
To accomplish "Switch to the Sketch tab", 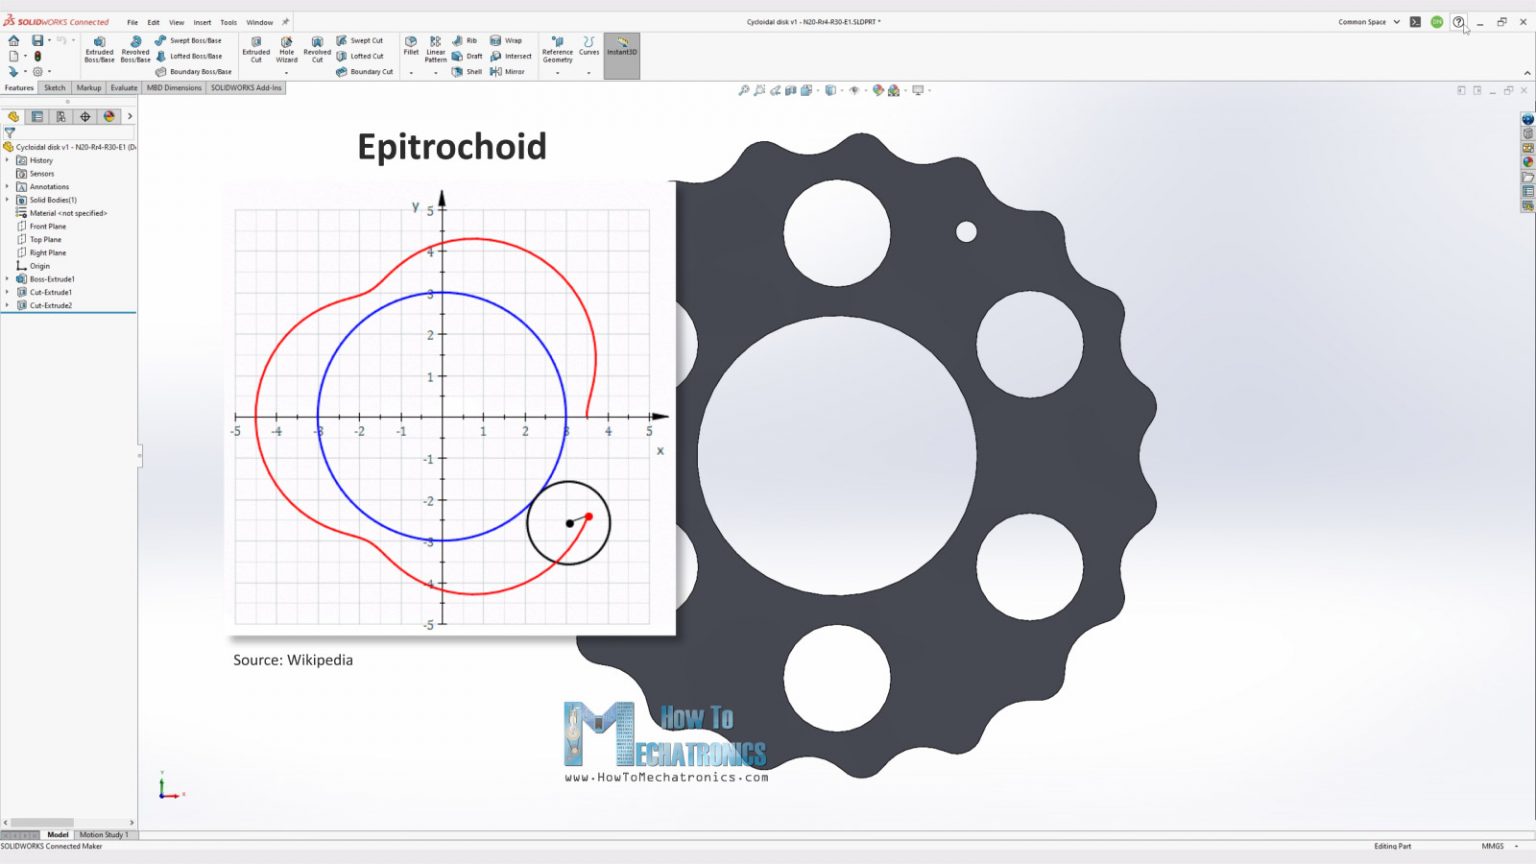I will point(54,88).
